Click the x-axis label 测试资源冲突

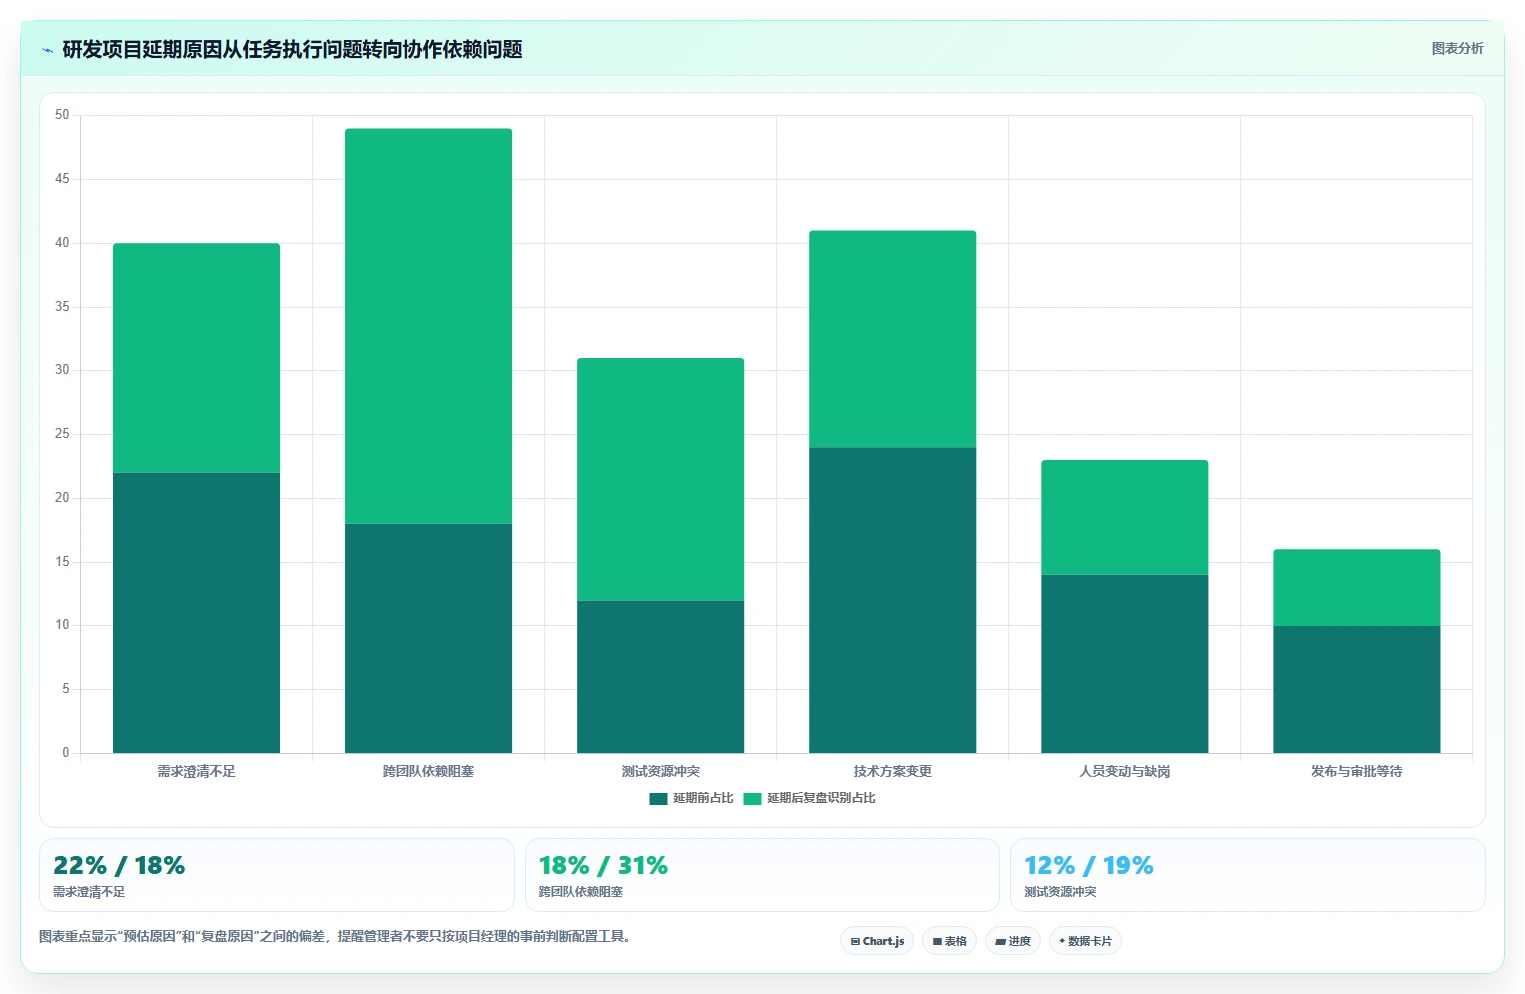tap(660, 771)
